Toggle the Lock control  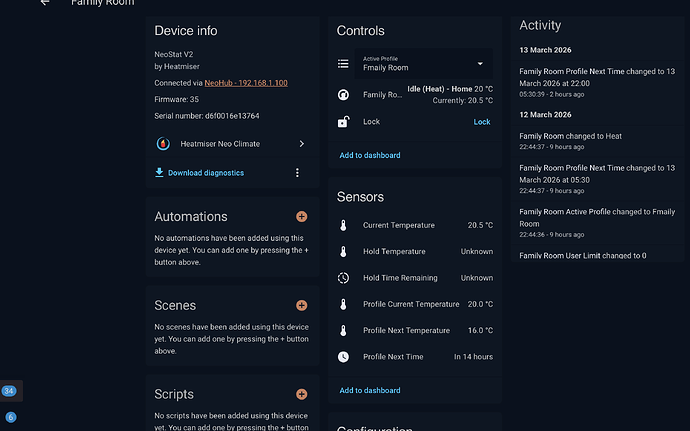(481, 122)
